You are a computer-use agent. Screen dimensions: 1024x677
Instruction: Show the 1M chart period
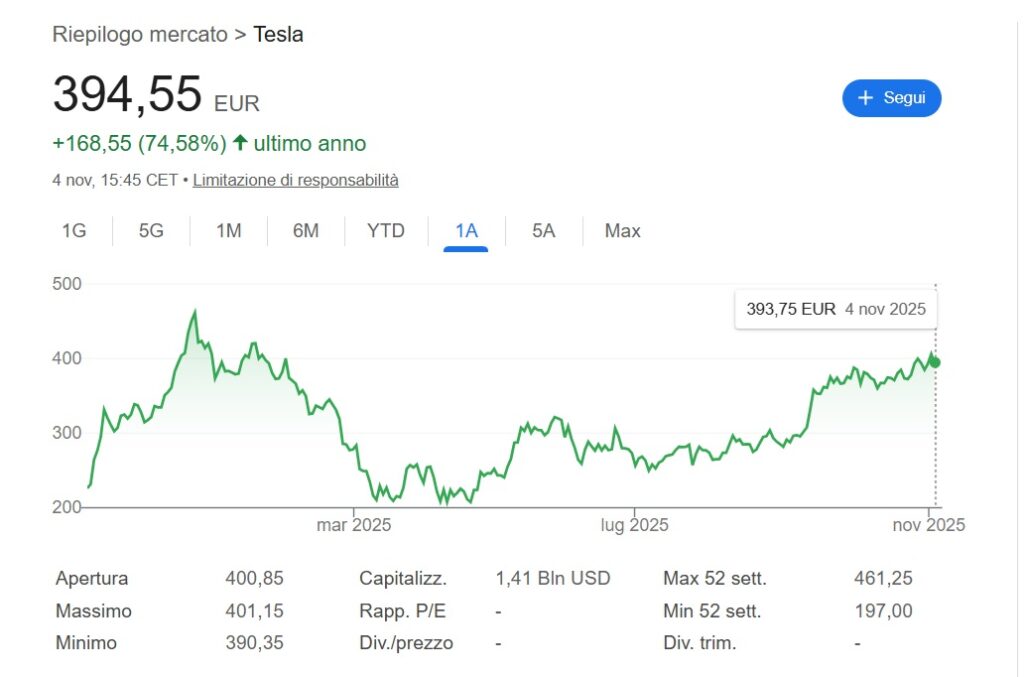229,231
